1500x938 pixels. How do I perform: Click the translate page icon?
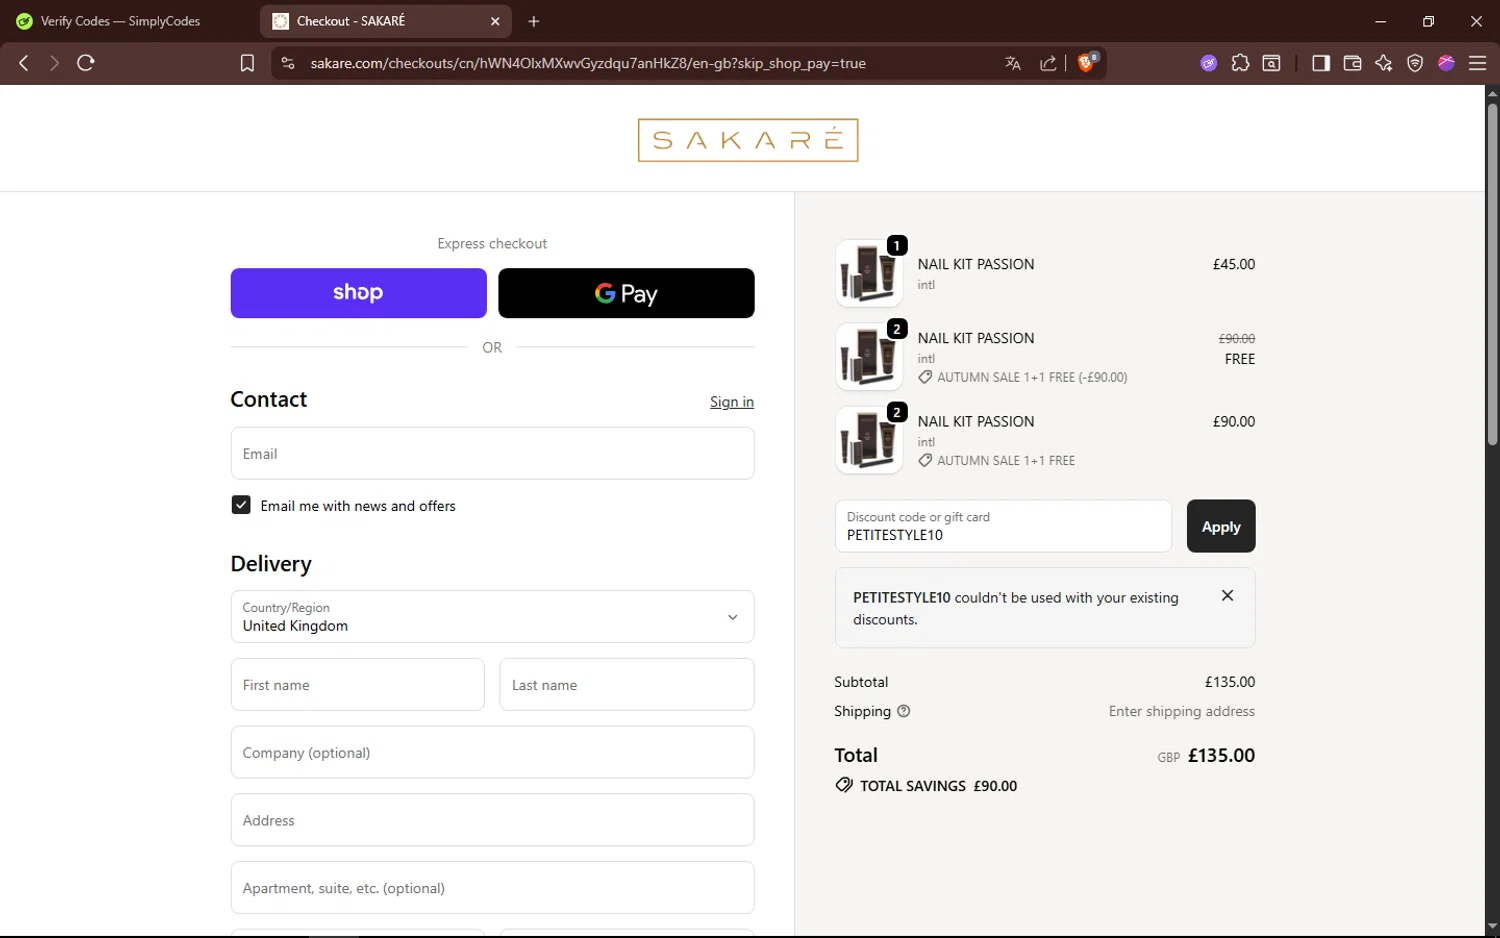pos(1013,63)
